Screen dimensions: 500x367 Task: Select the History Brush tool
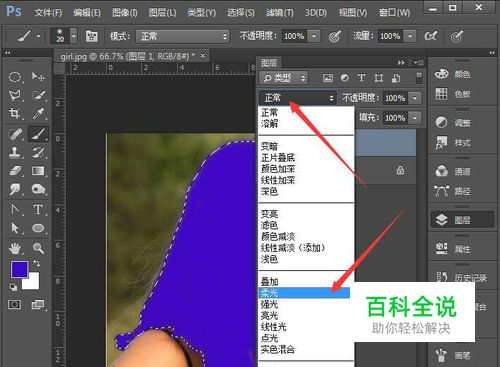38,152
